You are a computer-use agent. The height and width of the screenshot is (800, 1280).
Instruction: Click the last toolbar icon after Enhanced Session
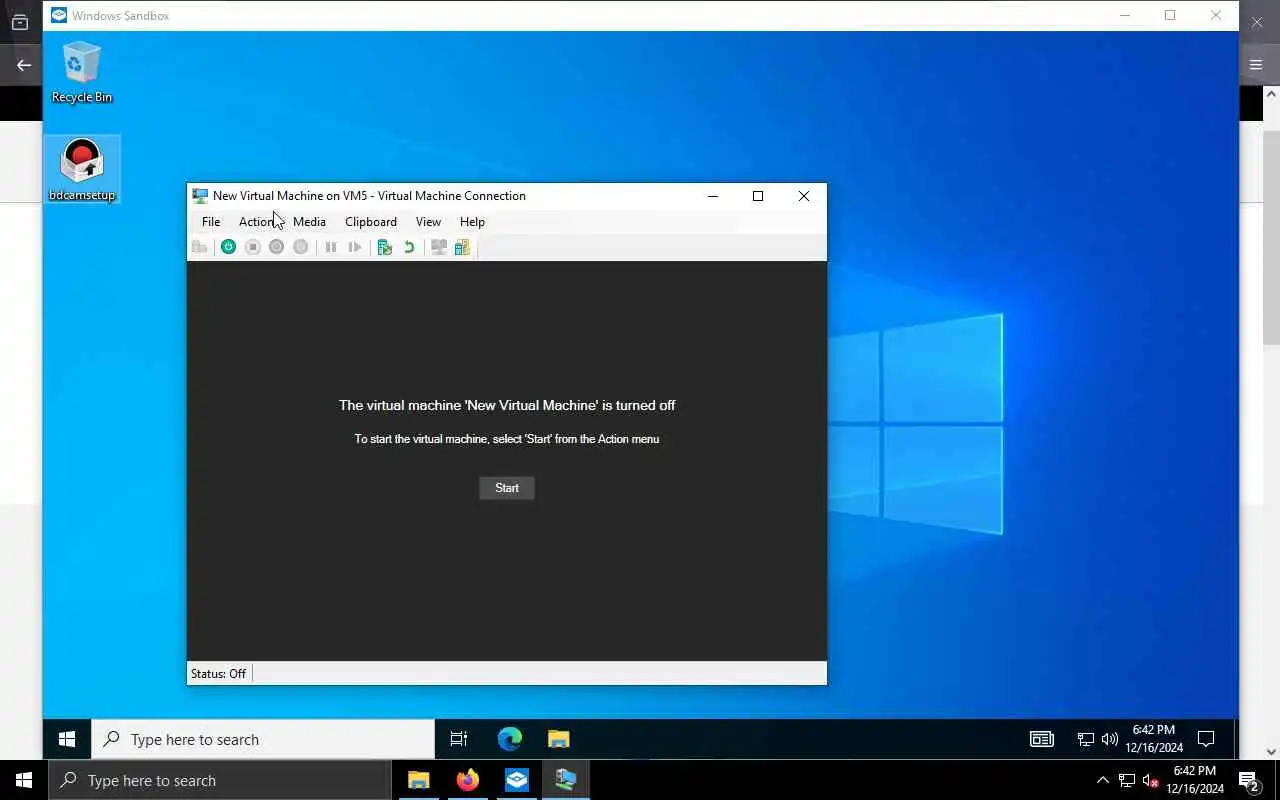click(x=462, y=247)
